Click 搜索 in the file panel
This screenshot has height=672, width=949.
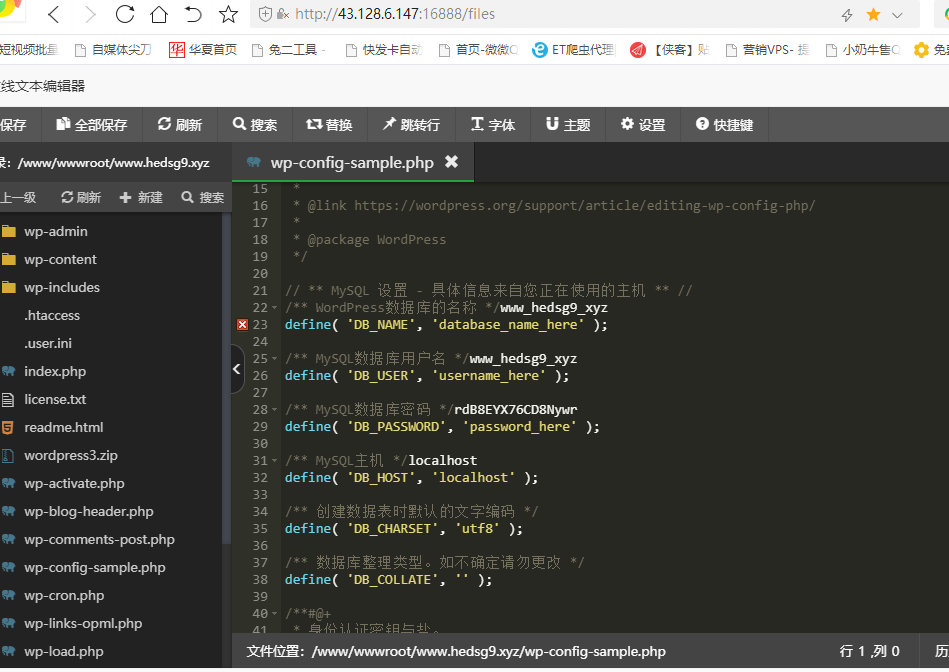[203, 197]
